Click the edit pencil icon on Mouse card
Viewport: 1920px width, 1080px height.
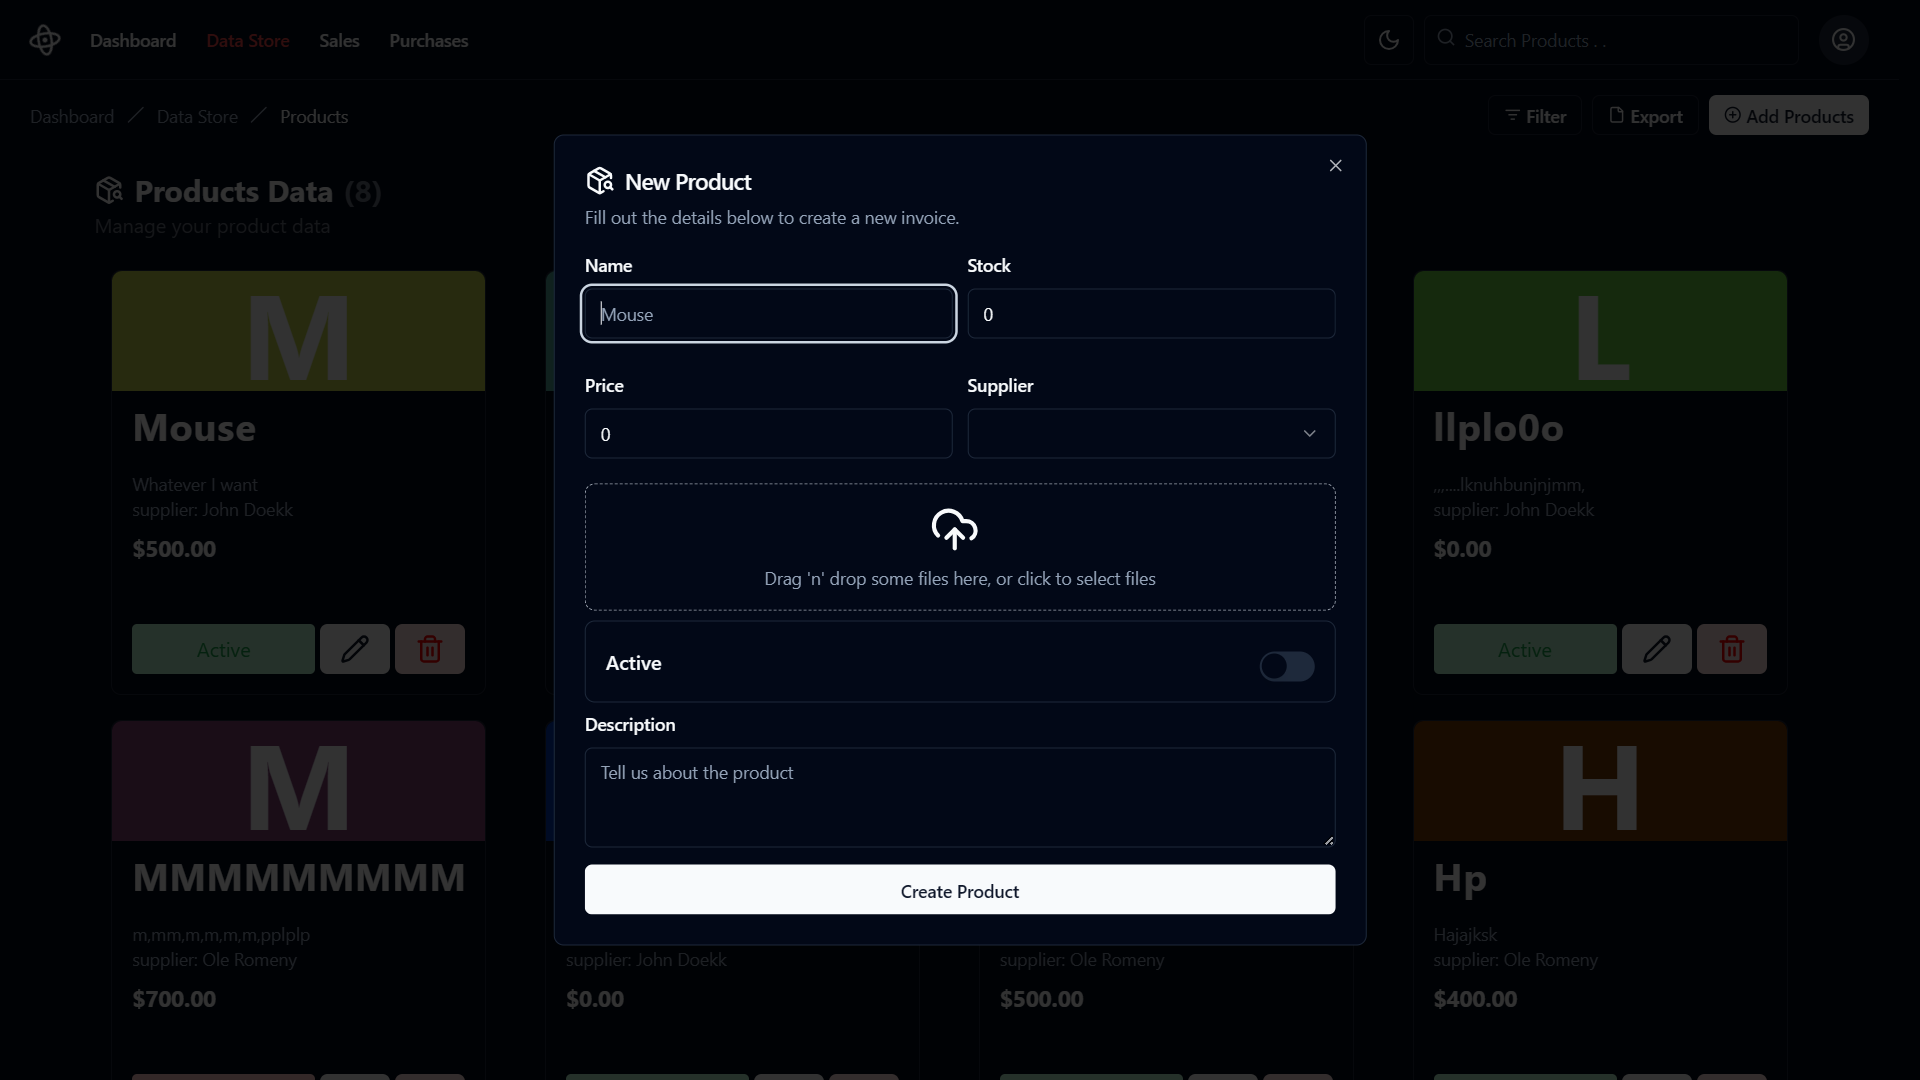click(355, 649)
